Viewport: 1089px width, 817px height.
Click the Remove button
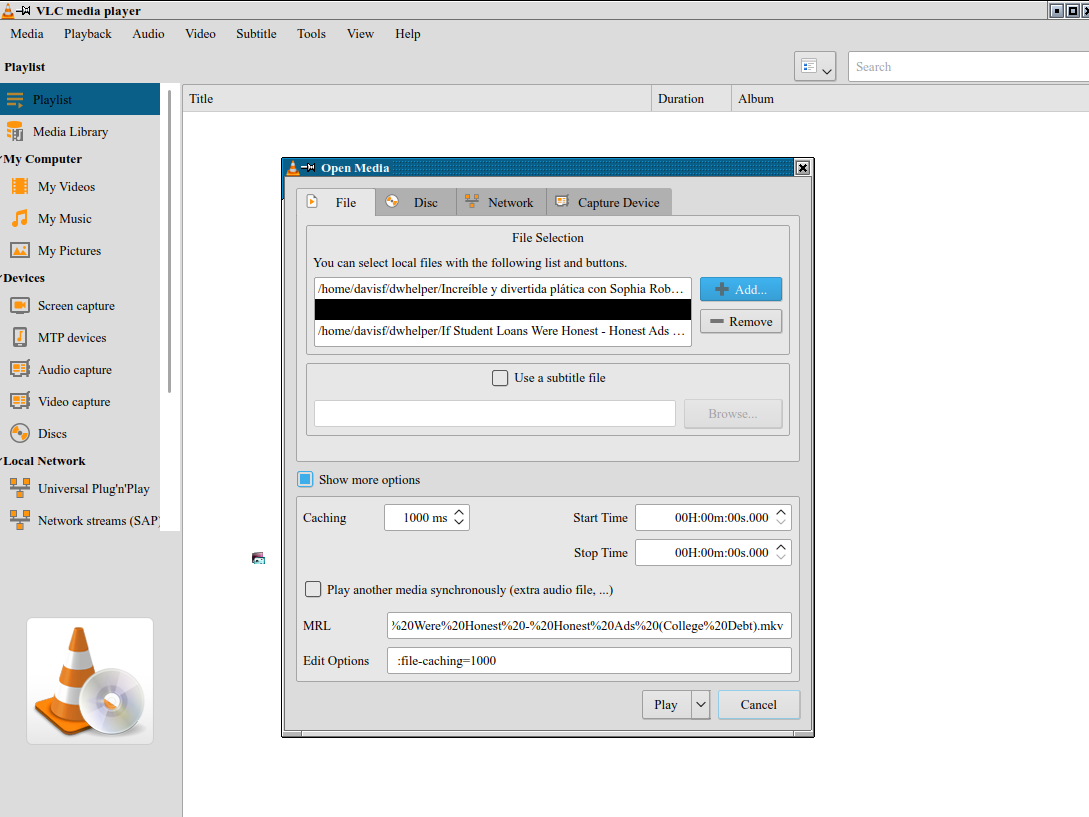(741, 322)
